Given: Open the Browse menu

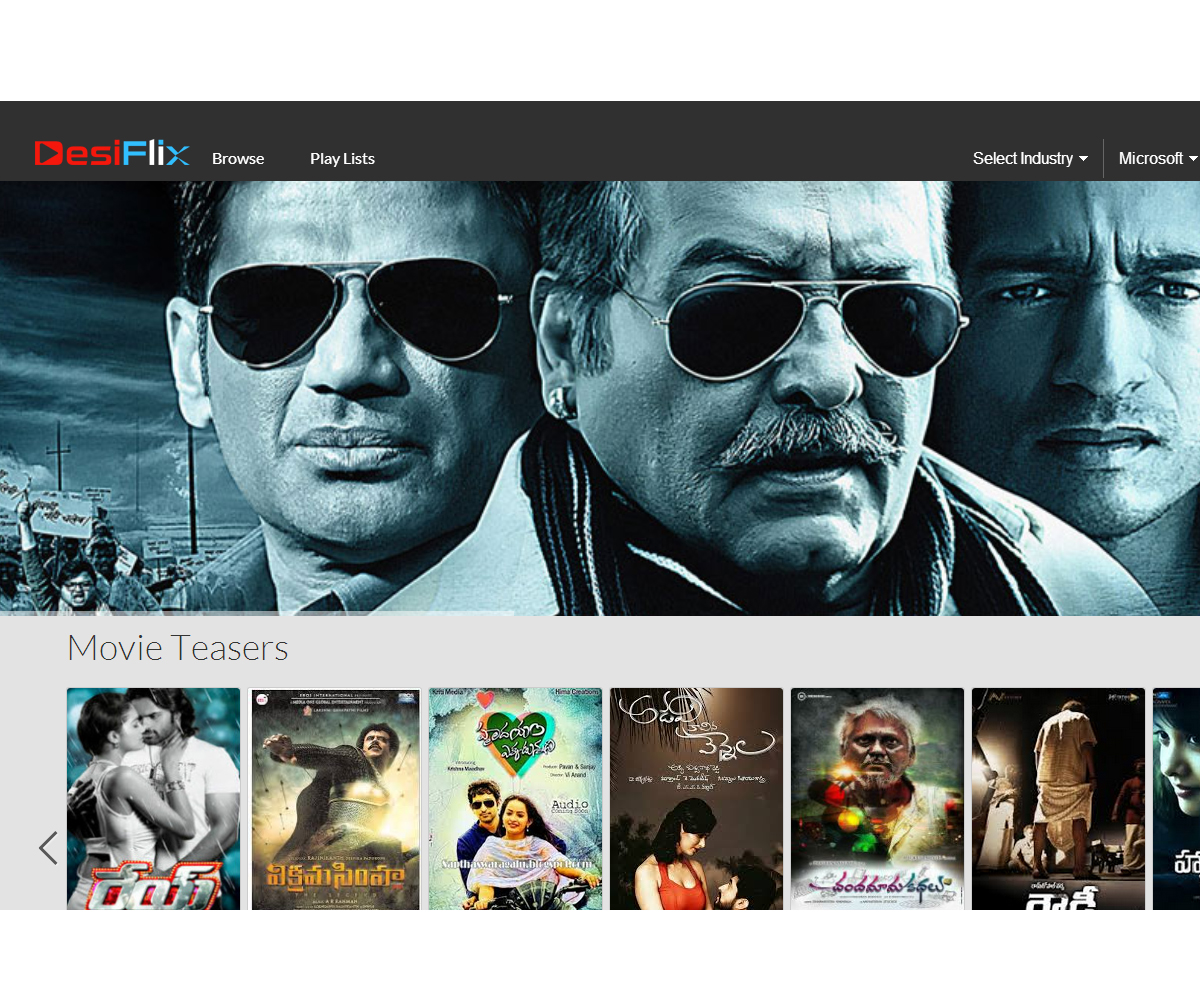Looking at the screenshot, I should tap(238, 158).
